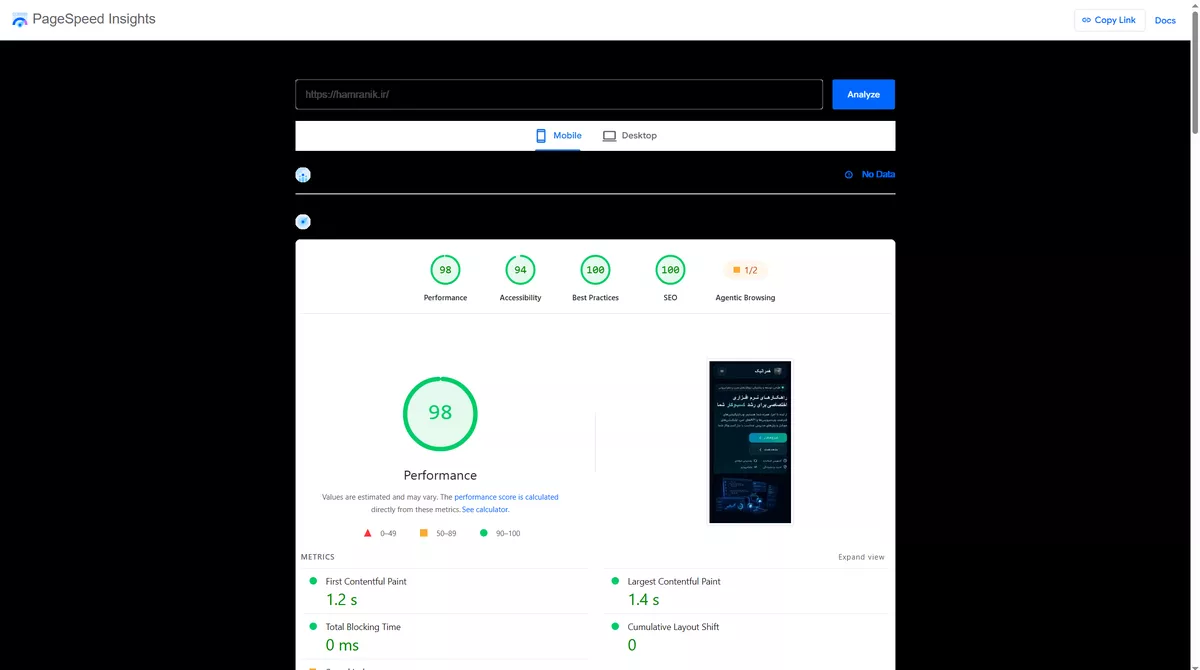Open the performance score is calculated link
This screenshot has width=1200, height=670.
pyautogui.click(x=506, y=497)
